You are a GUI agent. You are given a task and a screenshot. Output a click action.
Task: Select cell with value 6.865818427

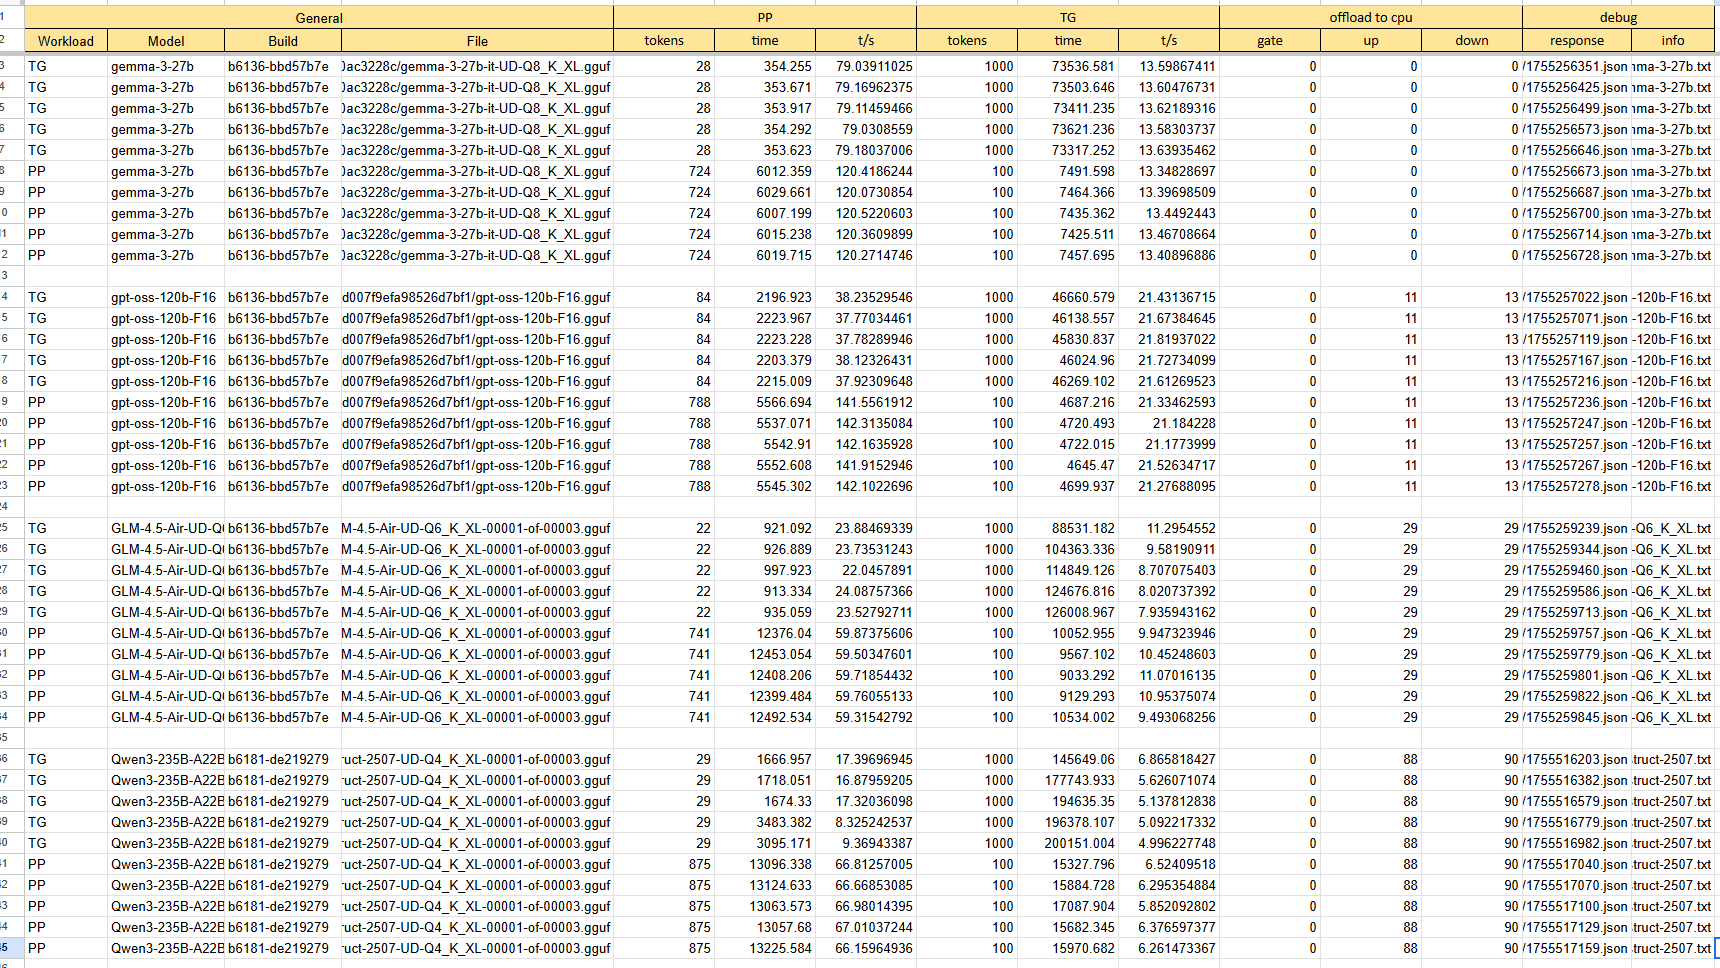pyautogui.click(x=1169, y=759)
